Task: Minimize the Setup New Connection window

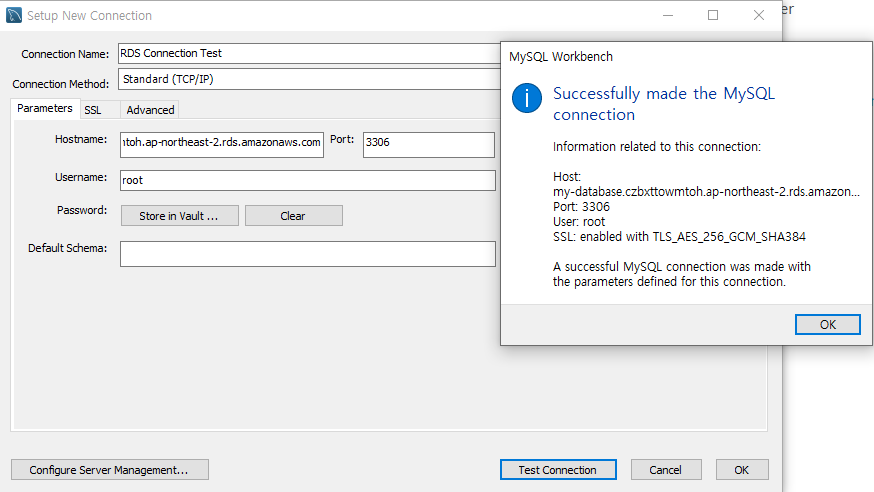Action: (x=668, y=15)
